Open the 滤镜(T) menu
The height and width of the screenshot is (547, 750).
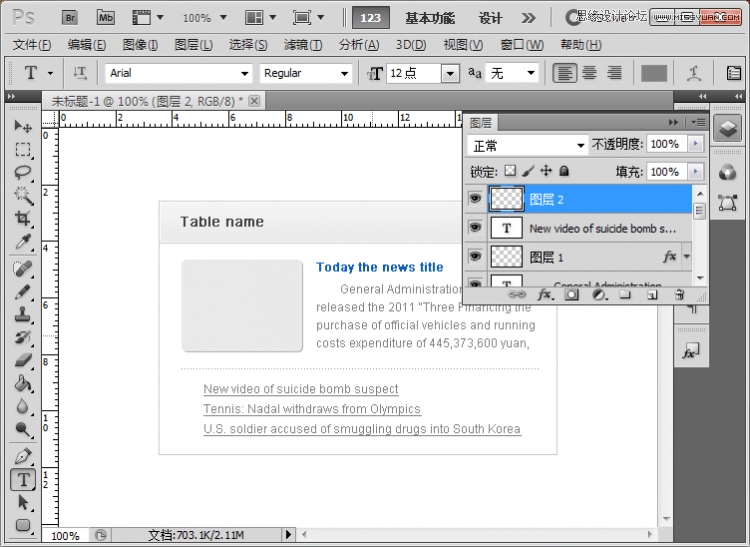[x=303, y=45]
